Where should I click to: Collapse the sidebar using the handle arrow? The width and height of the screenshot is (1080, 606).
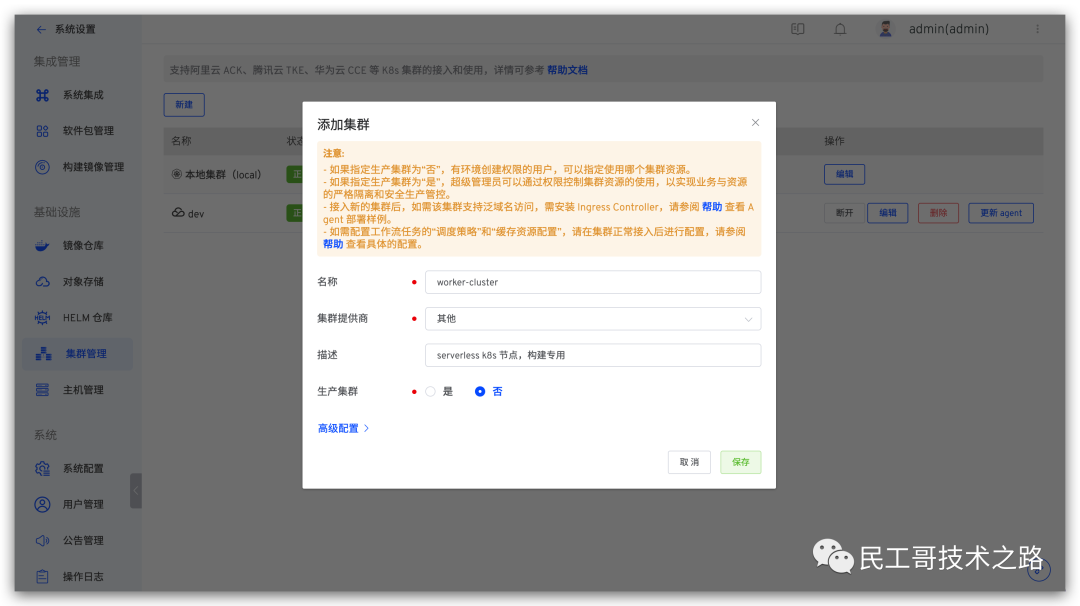pyautogui.click(x=136, y=490)
